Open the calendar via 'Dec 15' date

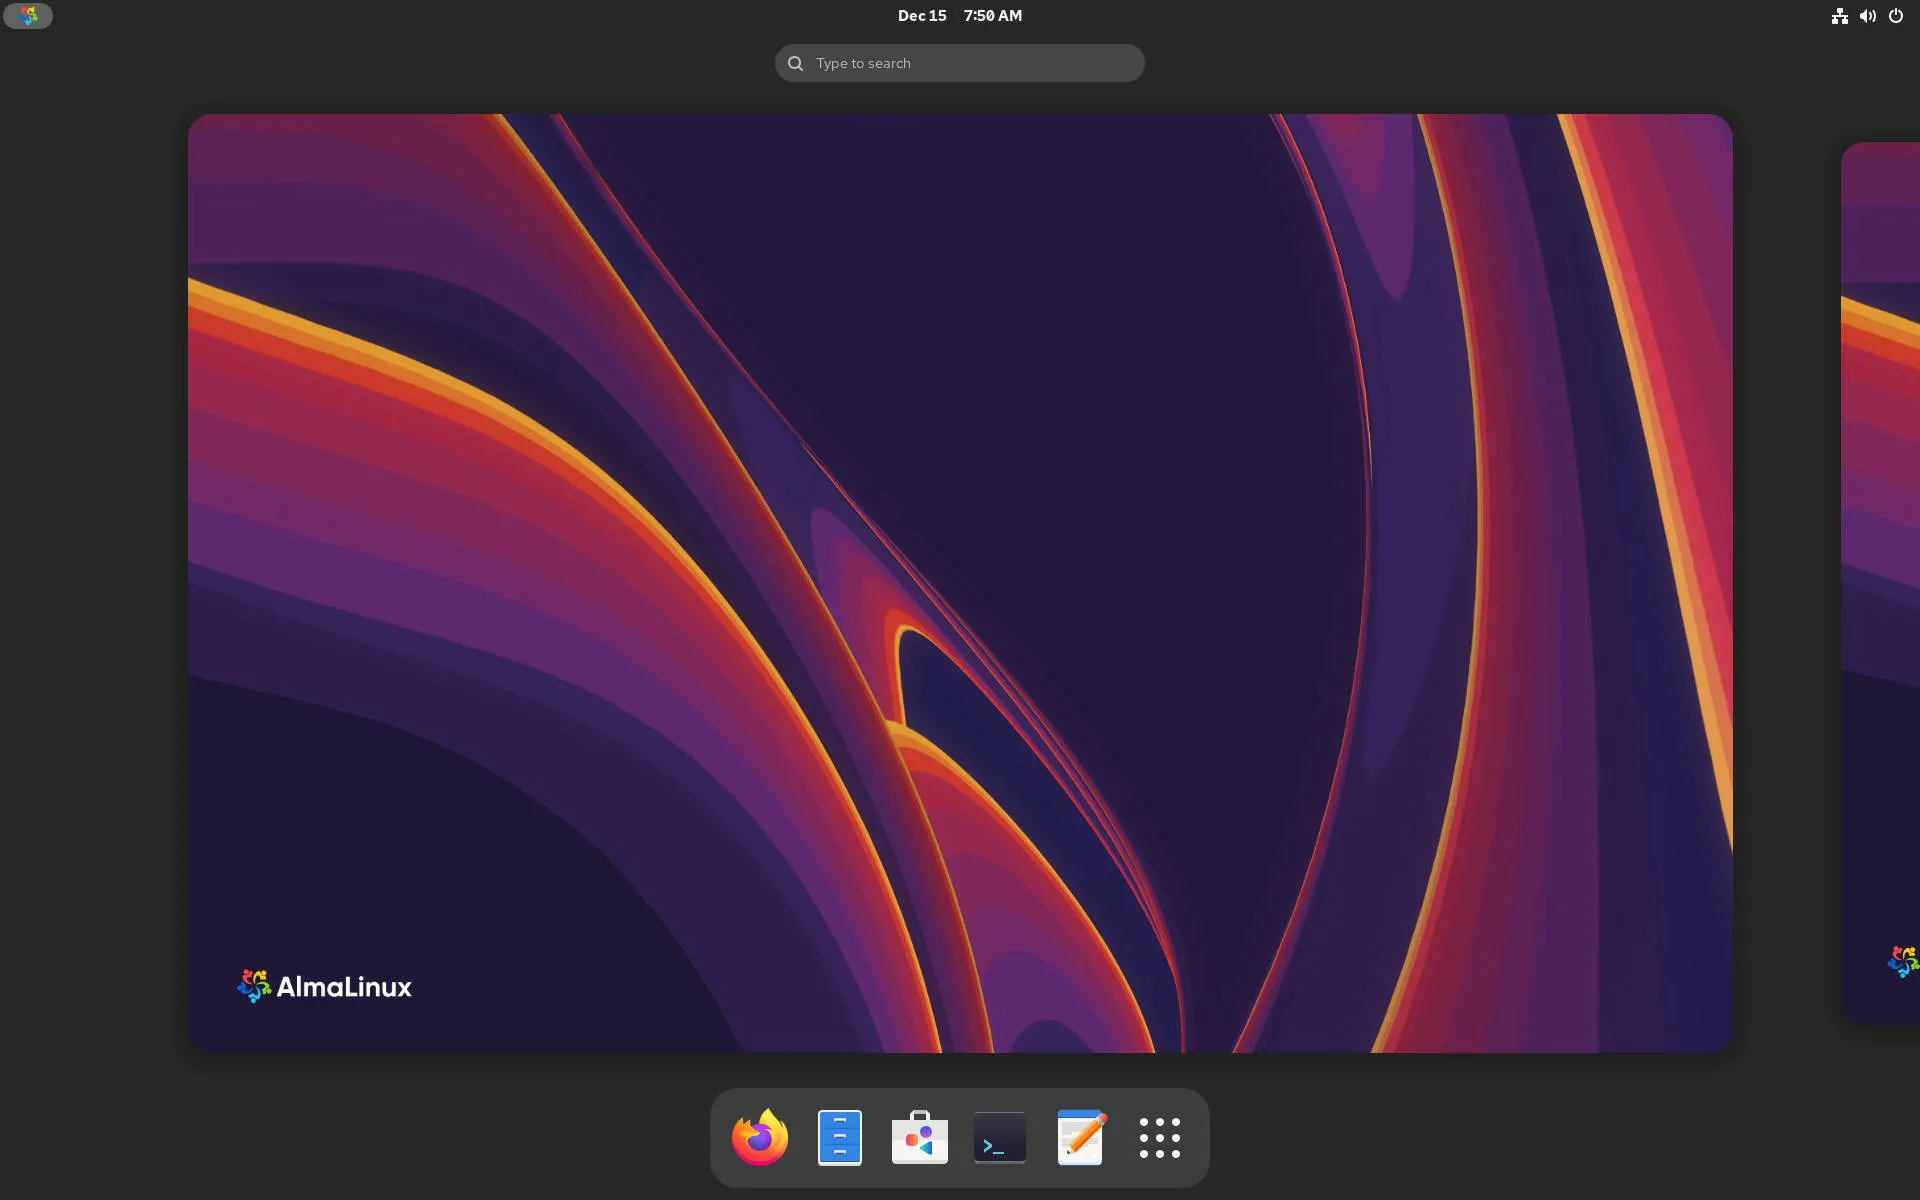point(921,16)
